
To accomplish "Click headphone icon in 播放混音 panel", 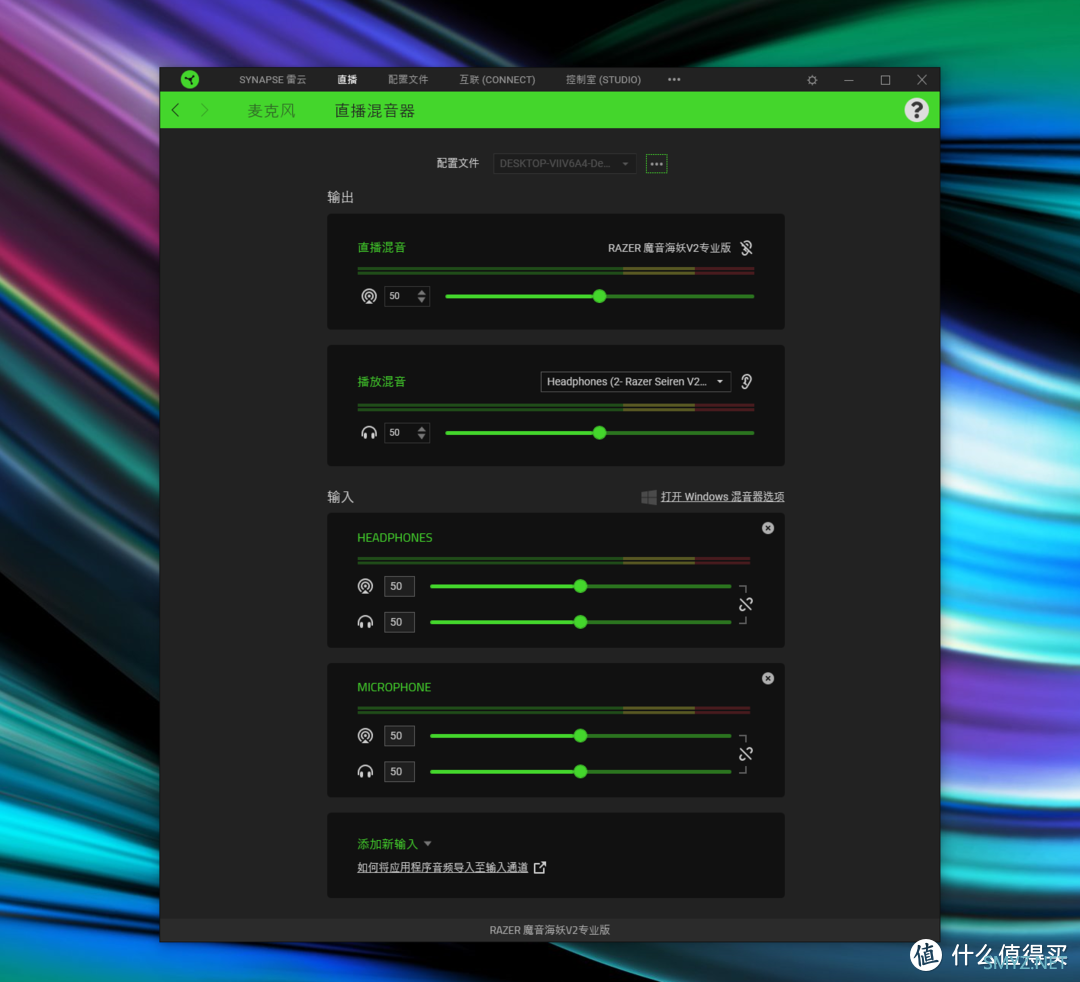I will 369,432.
